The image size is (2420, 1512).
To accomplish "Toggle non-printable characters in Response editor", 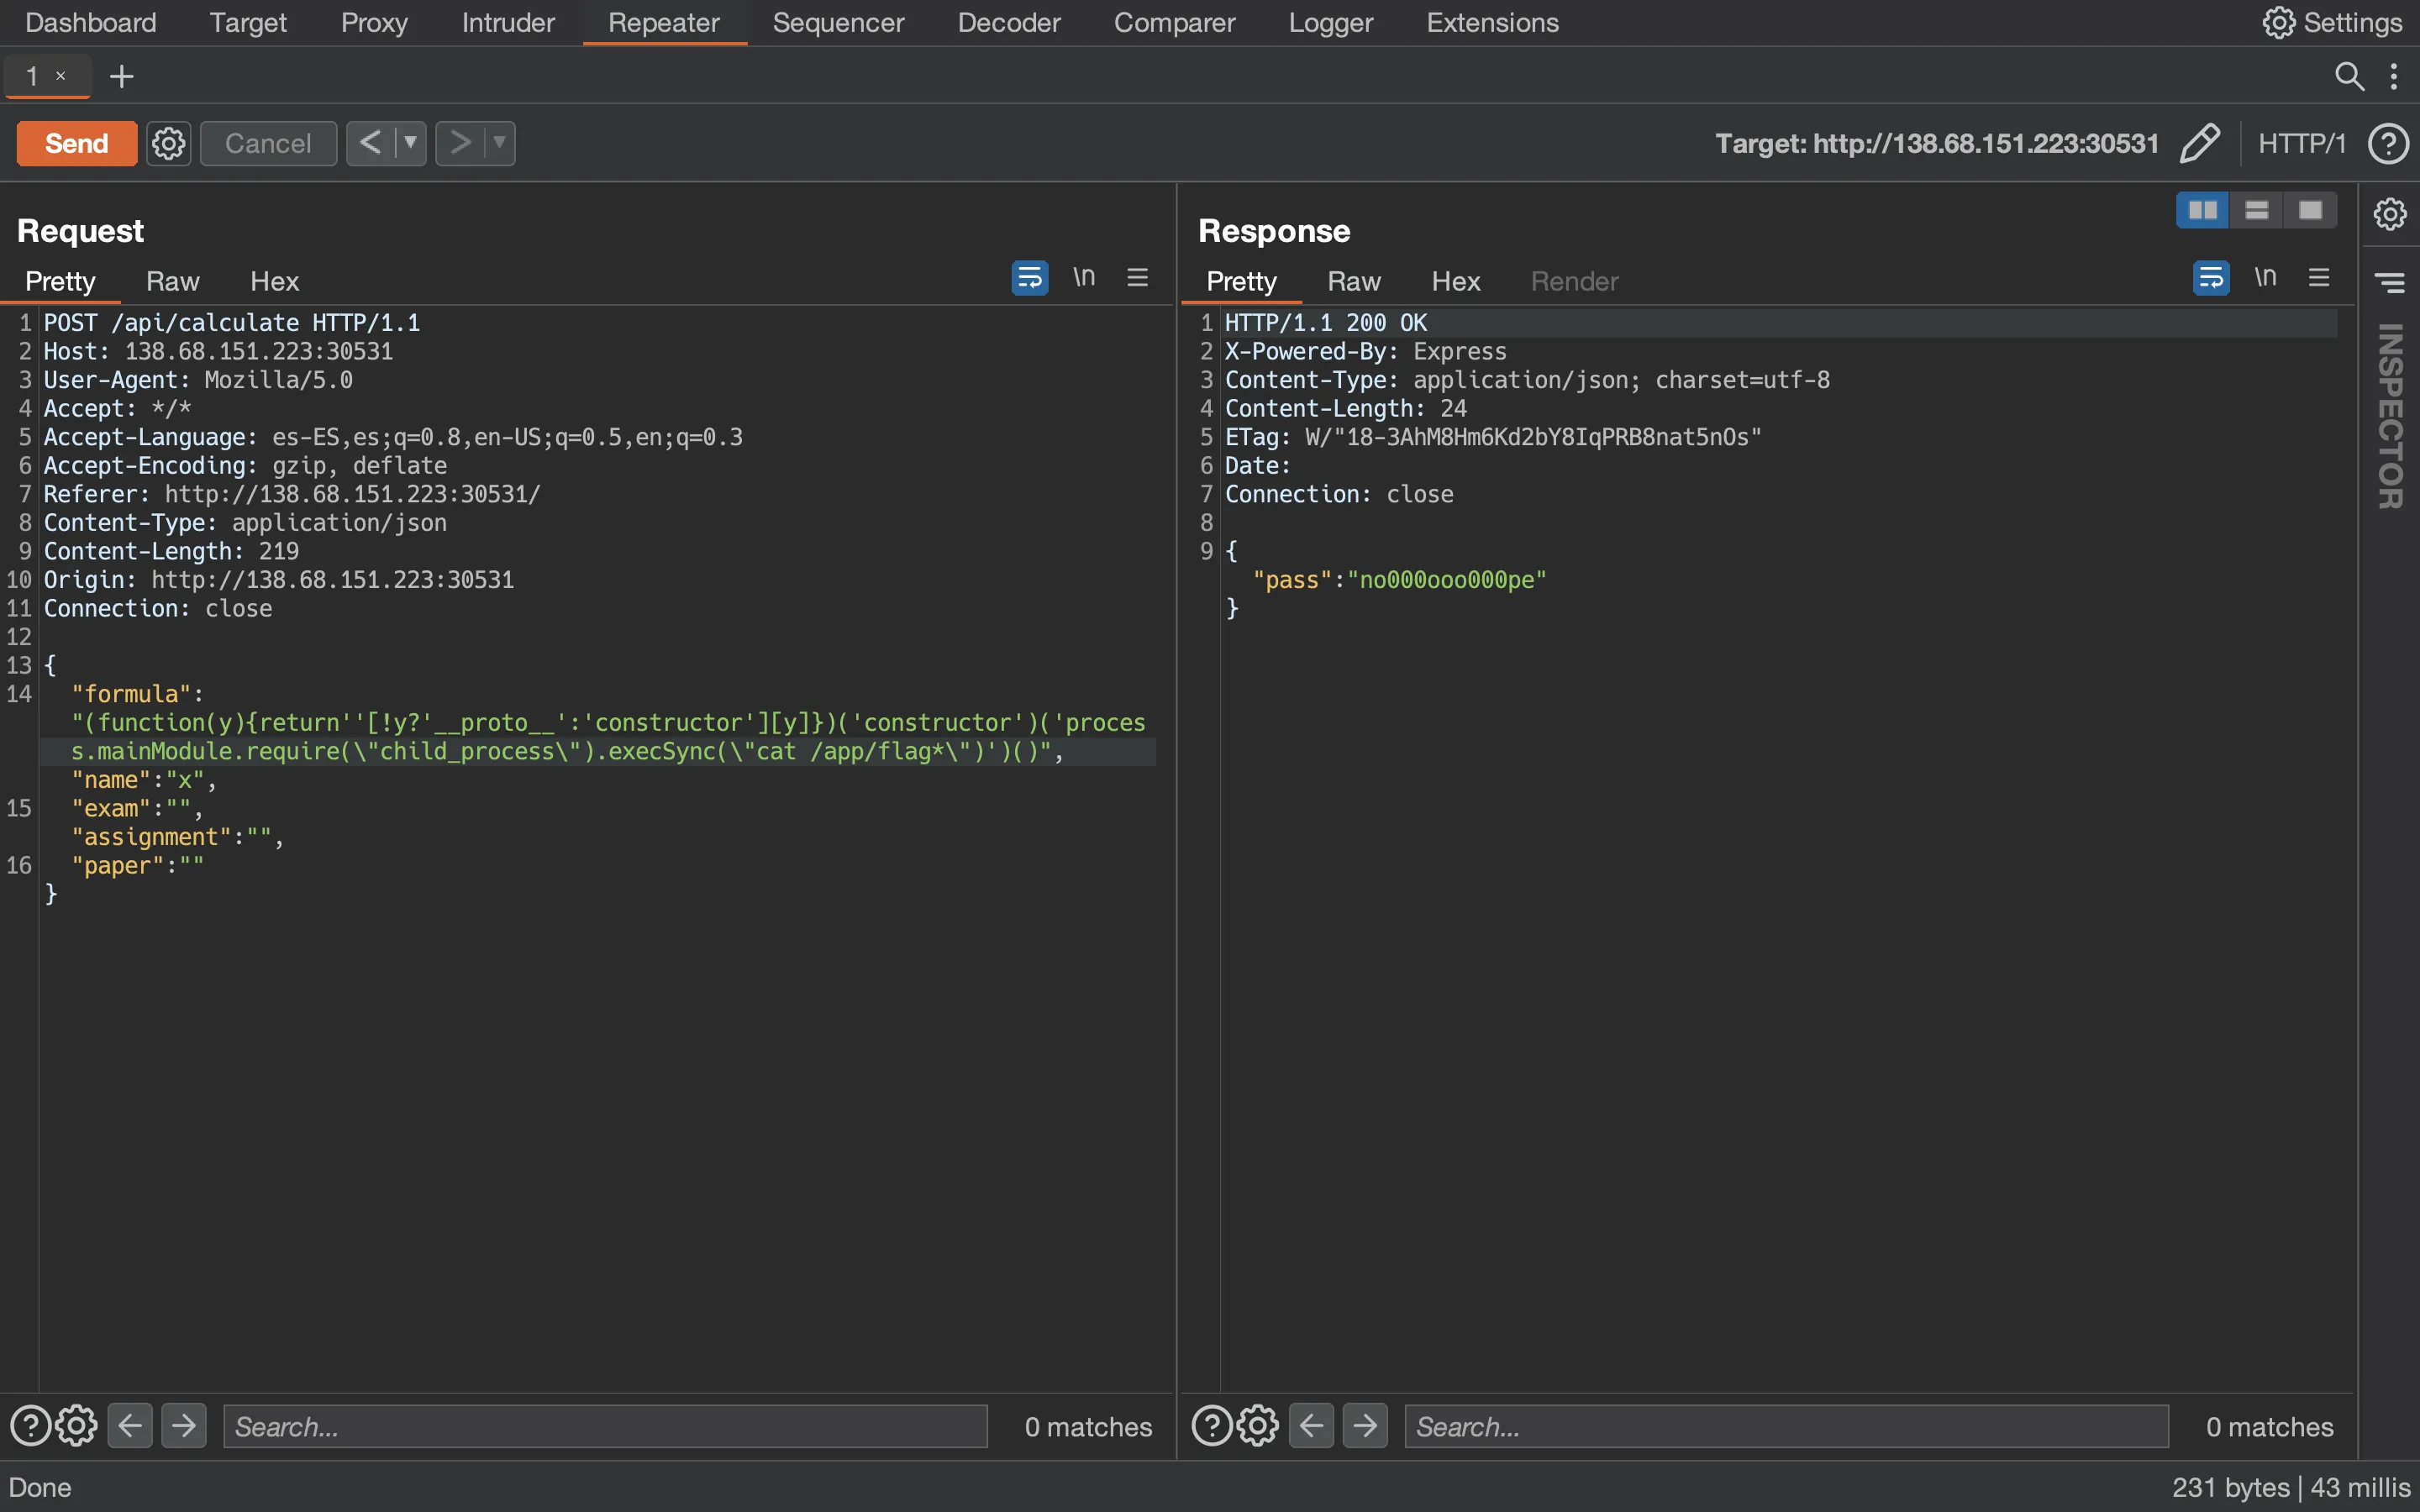I will pos(2266,277).
